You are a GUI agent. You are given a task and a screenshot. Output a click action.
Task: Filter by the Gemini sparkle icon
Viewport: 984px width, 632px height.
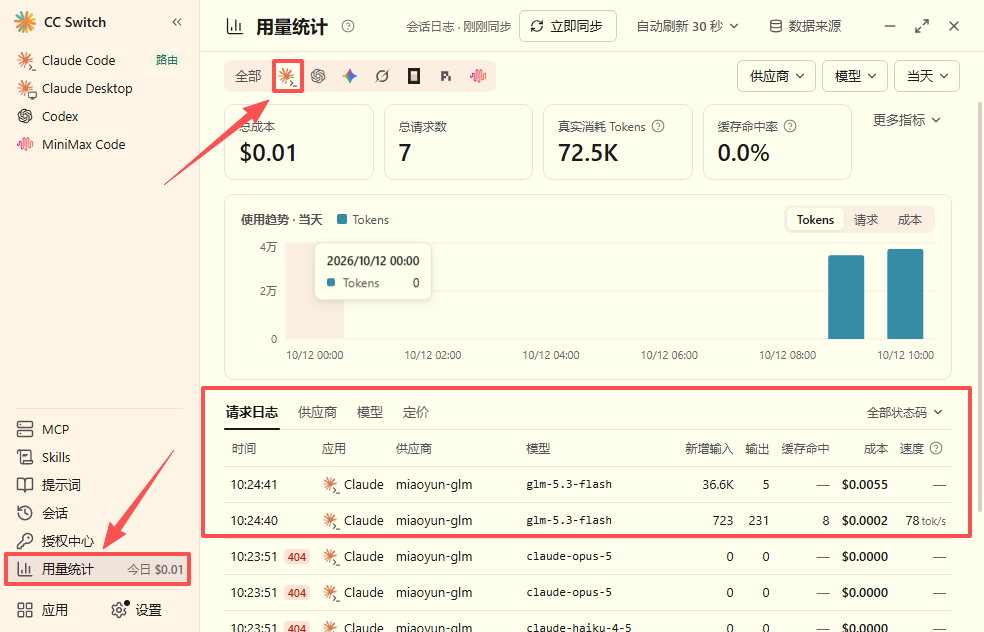click(350, 77)
